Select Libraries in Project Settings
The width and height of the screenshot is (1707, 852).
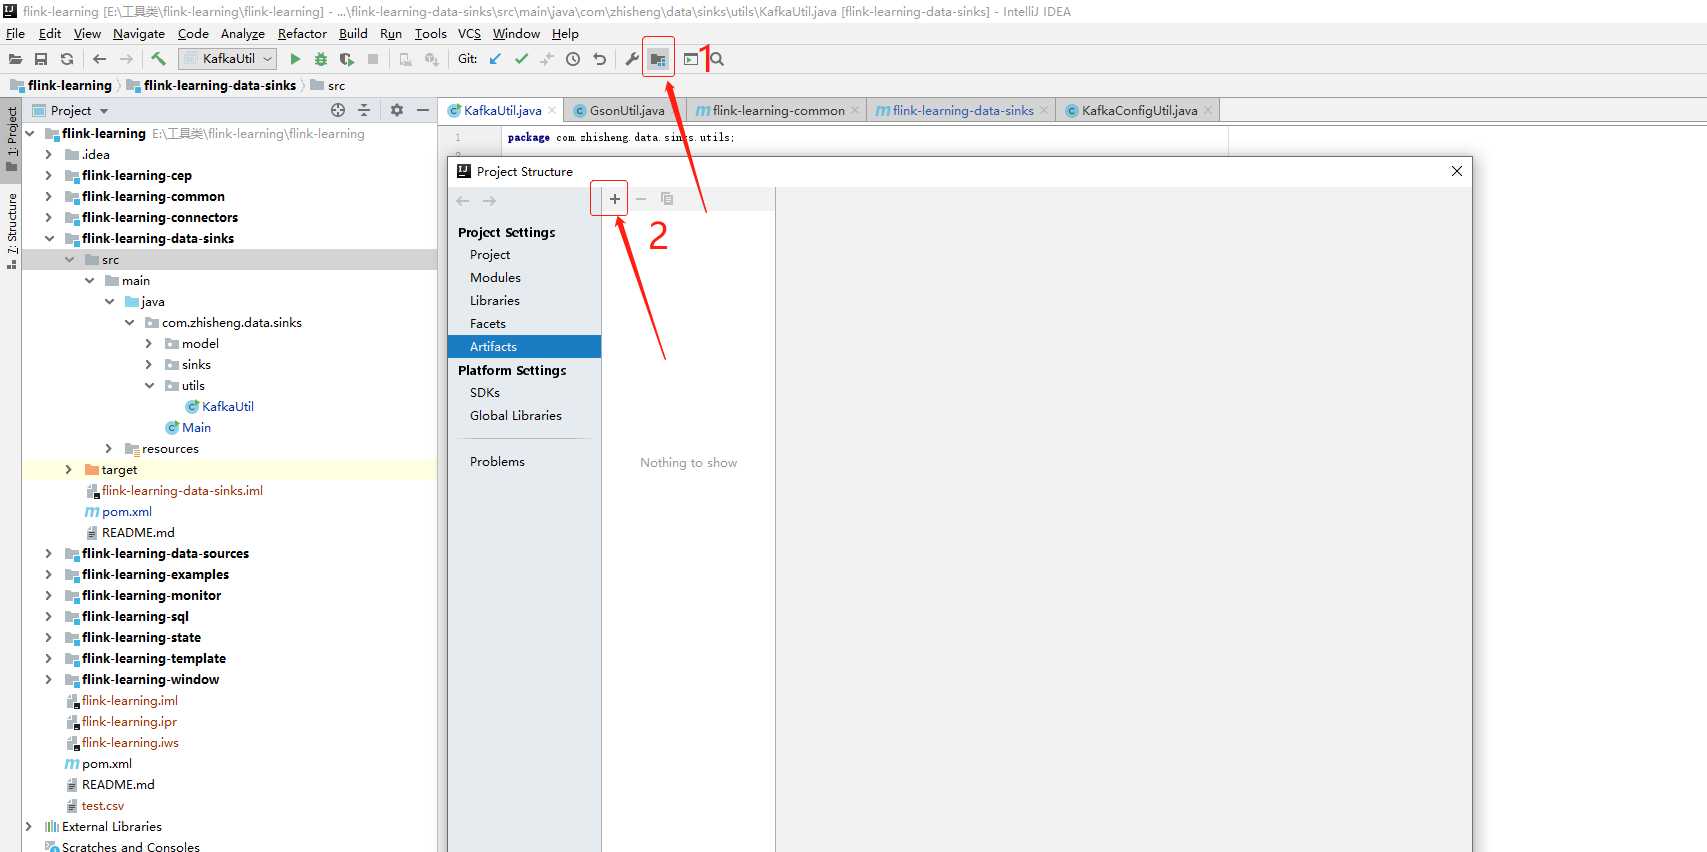(495, 300)
